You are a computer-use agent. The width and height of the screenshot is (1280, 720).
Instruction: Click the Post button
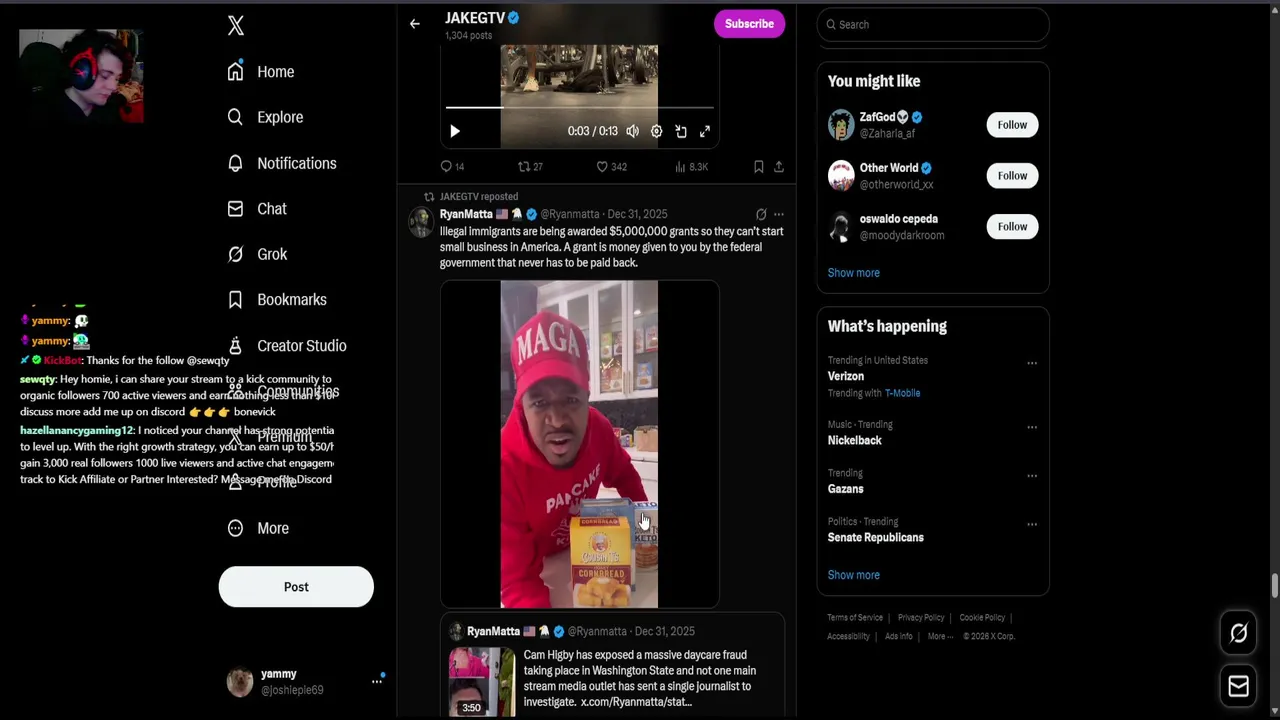coord(296,587)
